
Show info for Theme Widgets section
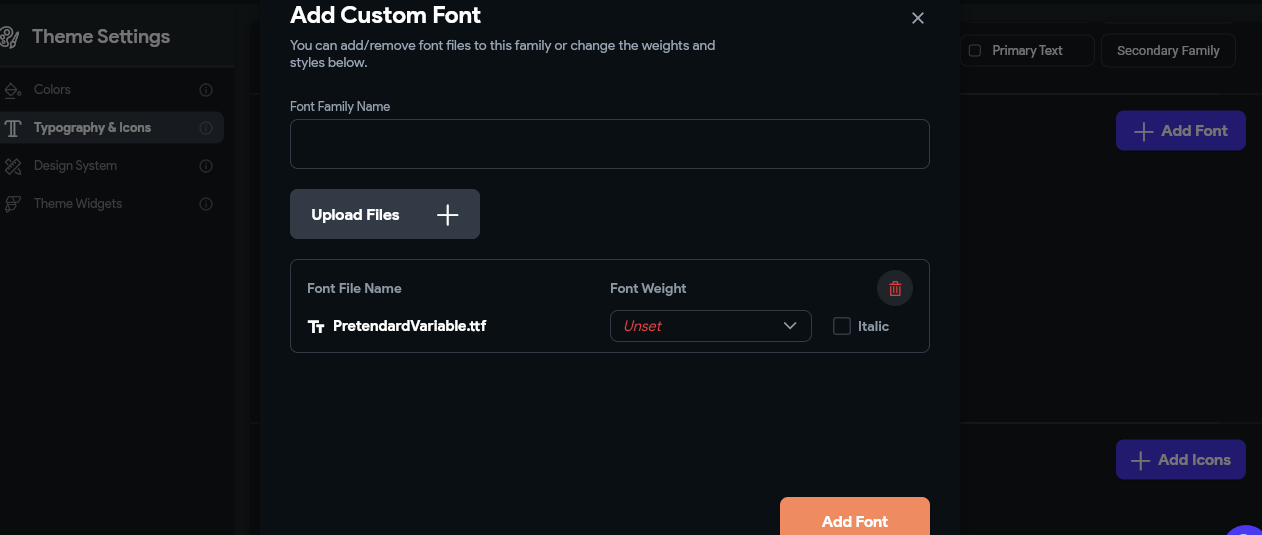(x=206, y=204)
